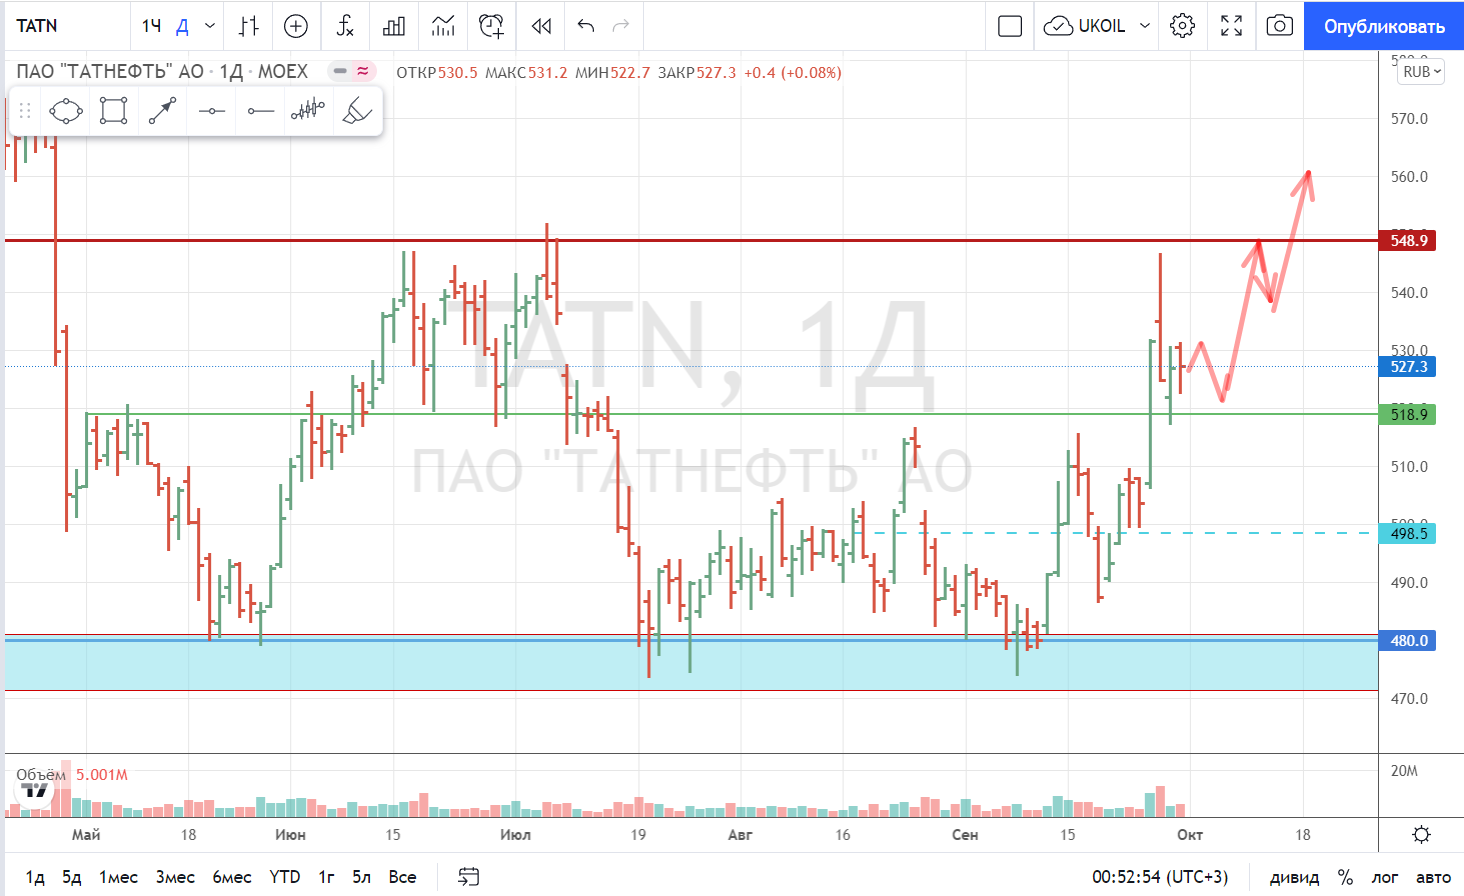Open the go to date icon
The image size is (1464, 896).
pyautogui.click(x=468, y=877)
